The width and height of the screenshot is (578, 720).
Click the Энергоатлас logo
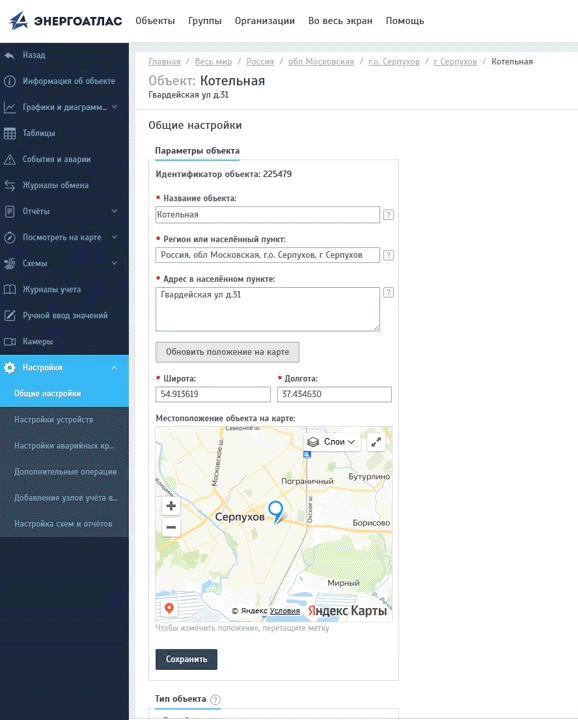(x=66, y=21)
